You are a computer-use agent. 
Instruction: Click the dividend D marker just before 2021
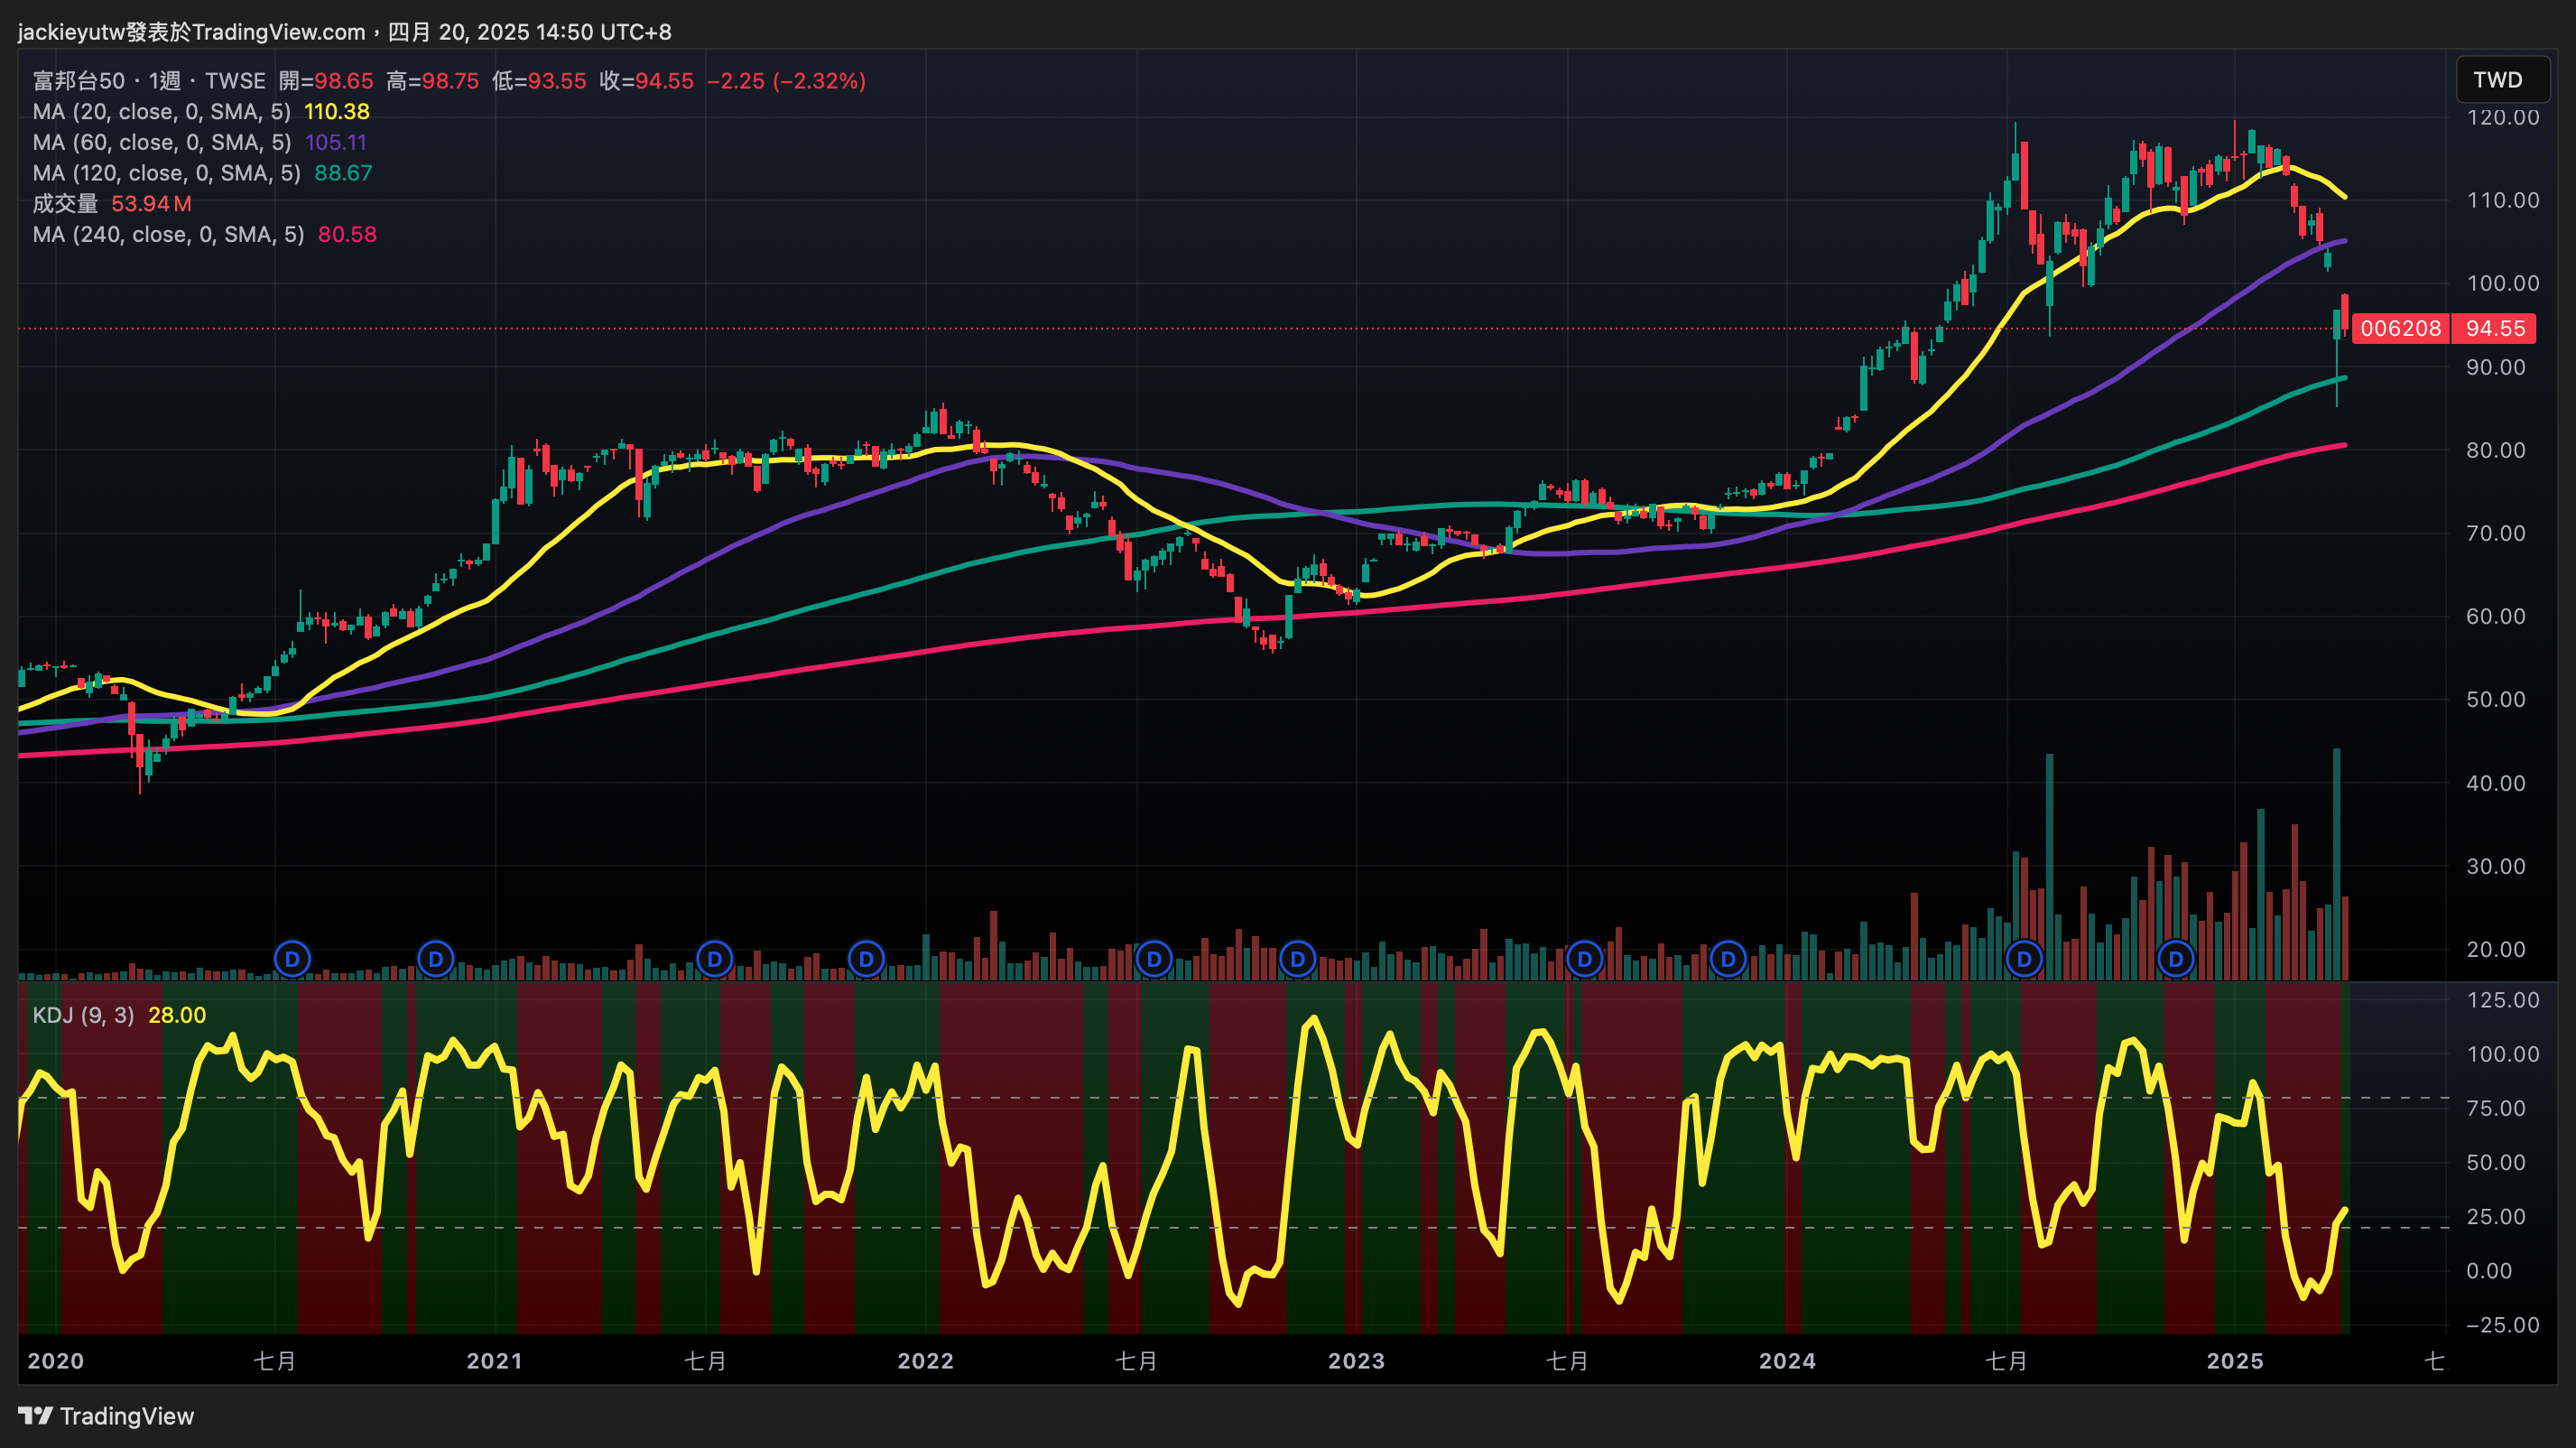coord(436,959)
